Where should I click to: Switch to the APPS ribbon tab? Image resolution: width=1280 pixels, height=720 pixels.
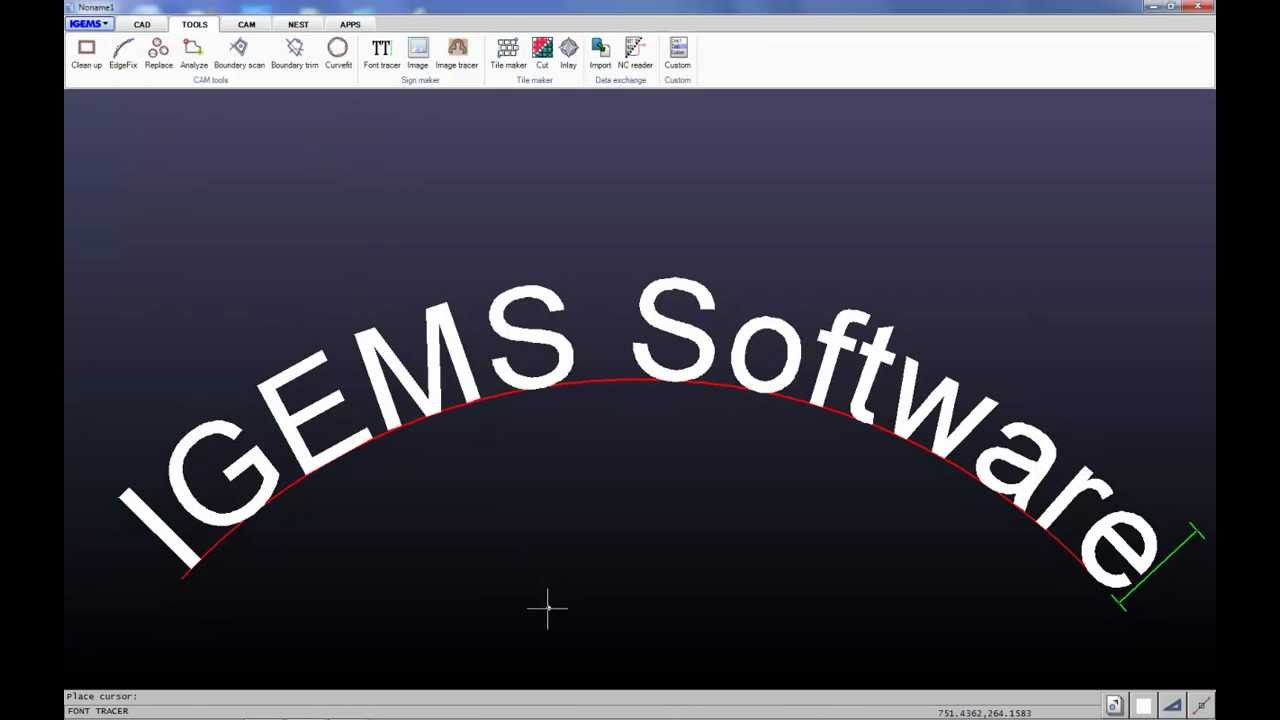click(x=350, y=24)
